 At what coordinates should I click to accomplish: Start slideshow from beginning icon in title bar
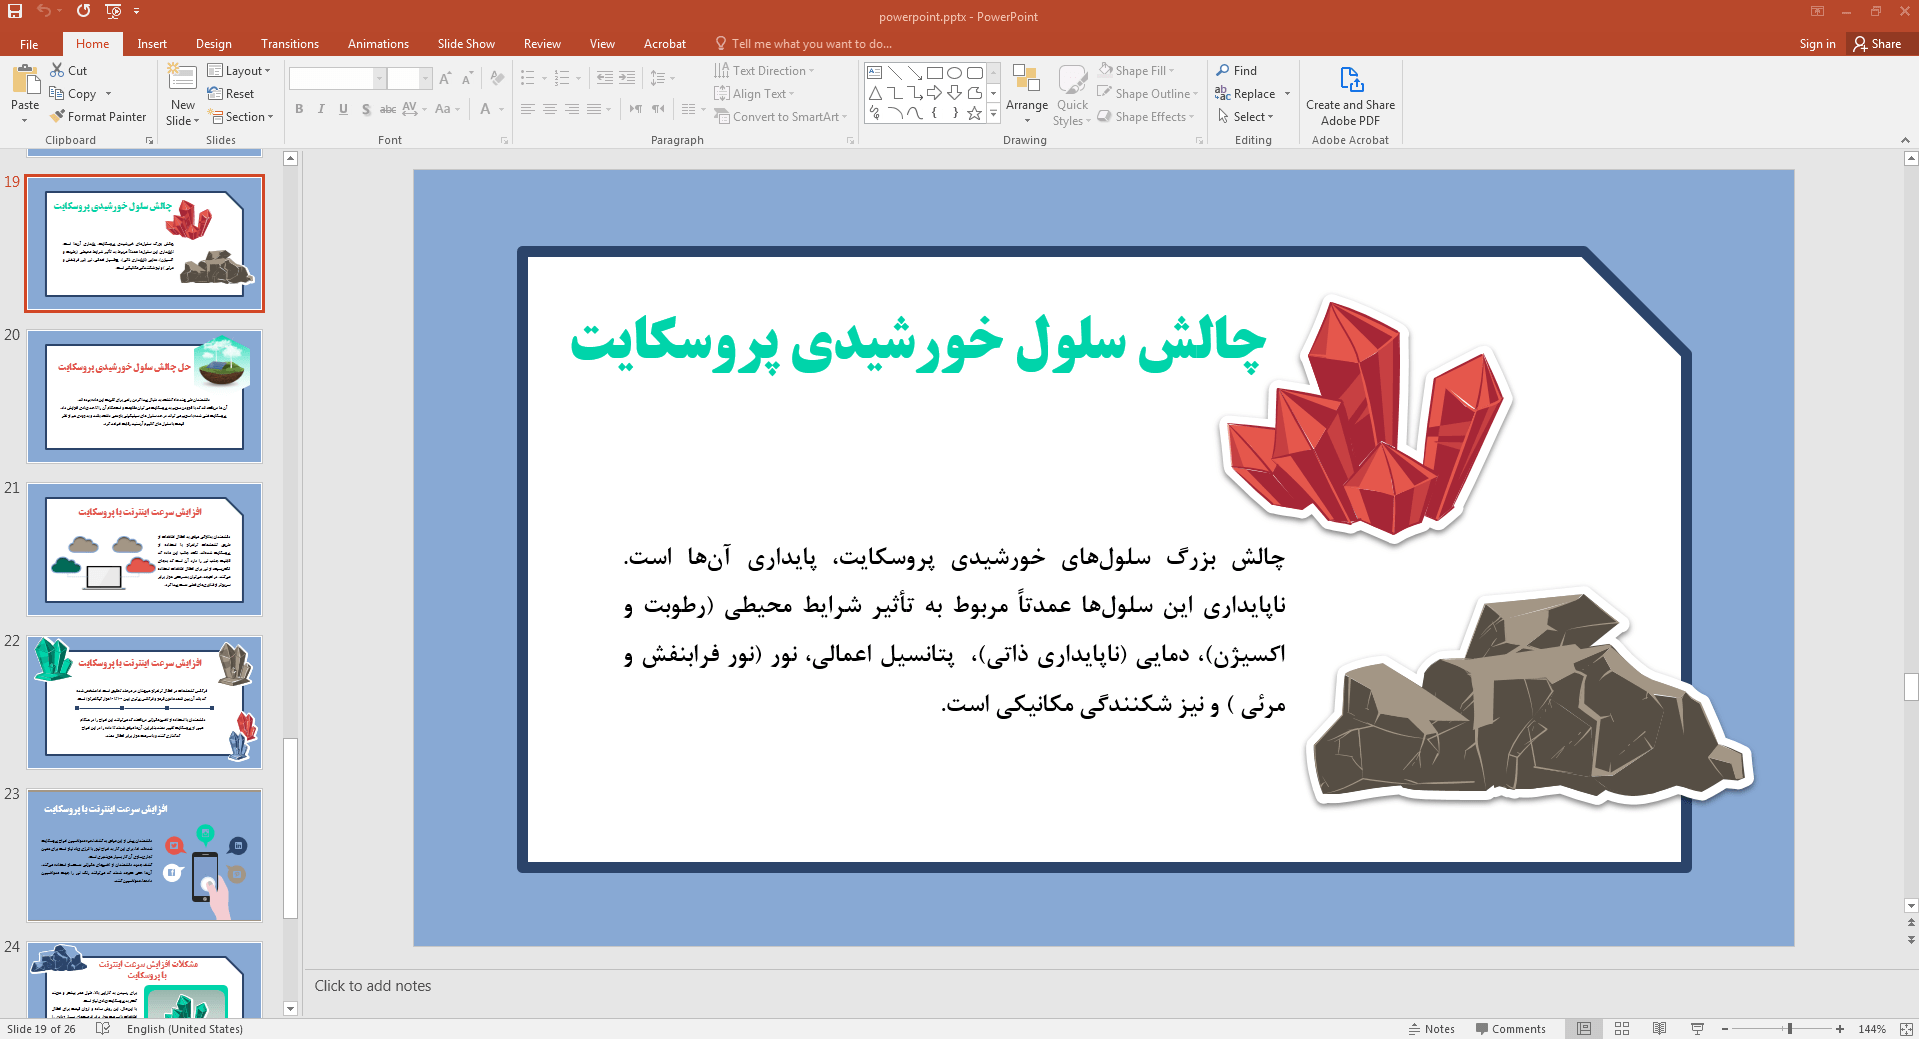pyautogui.click(x=113, y=11)
